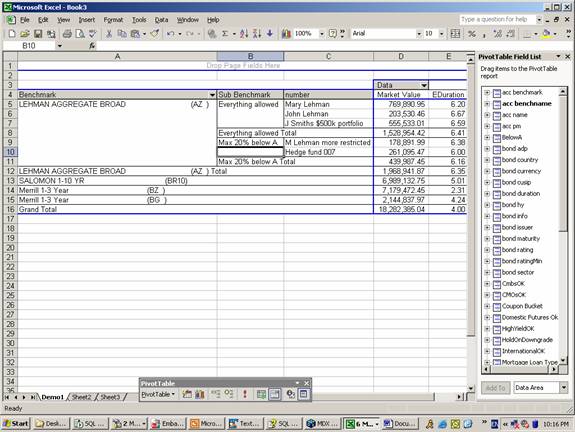Open the Arial font name dropdown
575x432 pixels.
(419, 34)
